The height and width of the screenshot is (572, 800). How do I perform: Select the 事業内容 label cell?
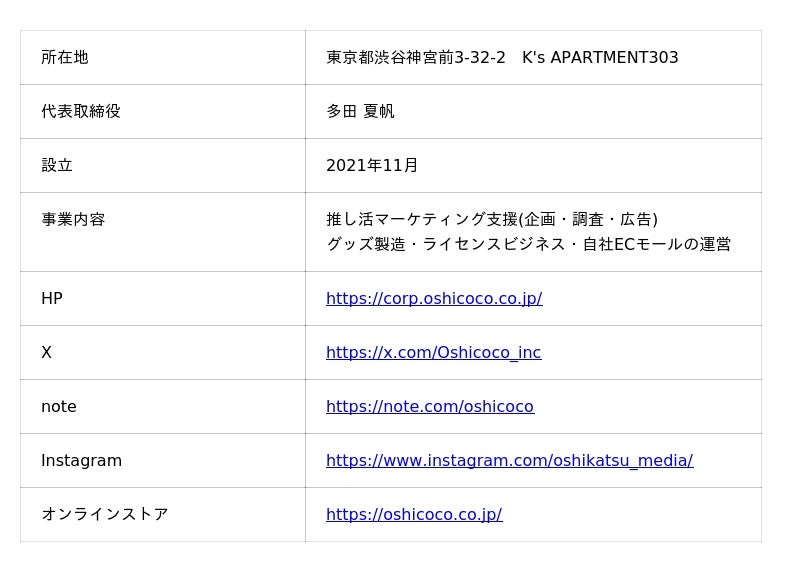(x=163, y=232)
